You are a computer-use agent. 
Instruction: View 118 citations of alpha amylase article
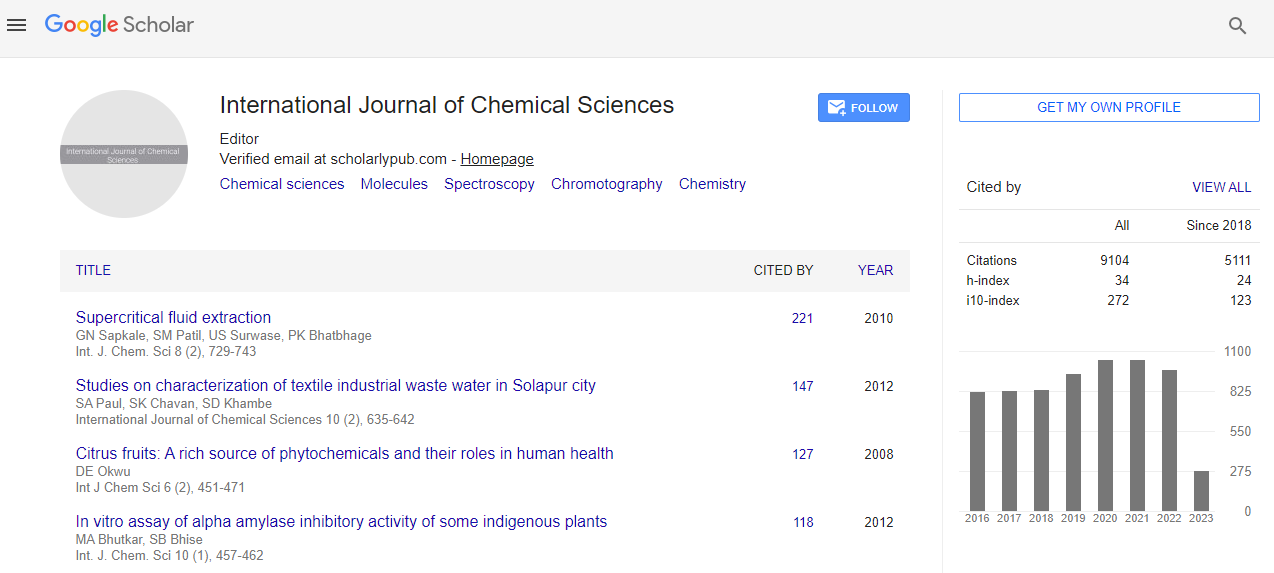click(802, 523)
